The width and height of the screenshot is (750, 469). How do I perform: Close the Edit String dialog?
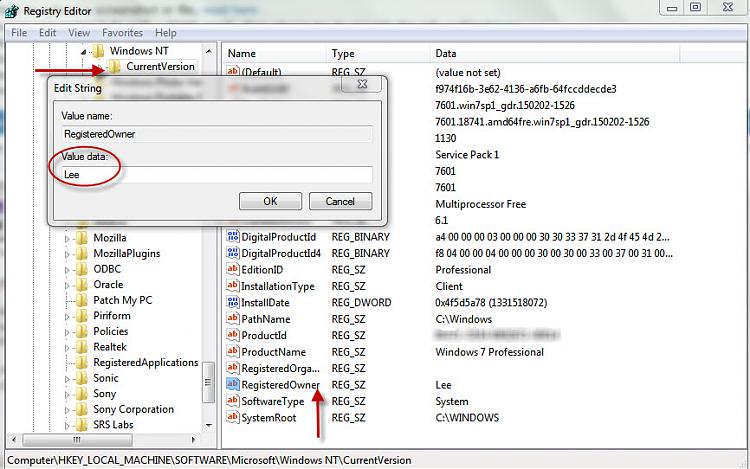point(362,85)
